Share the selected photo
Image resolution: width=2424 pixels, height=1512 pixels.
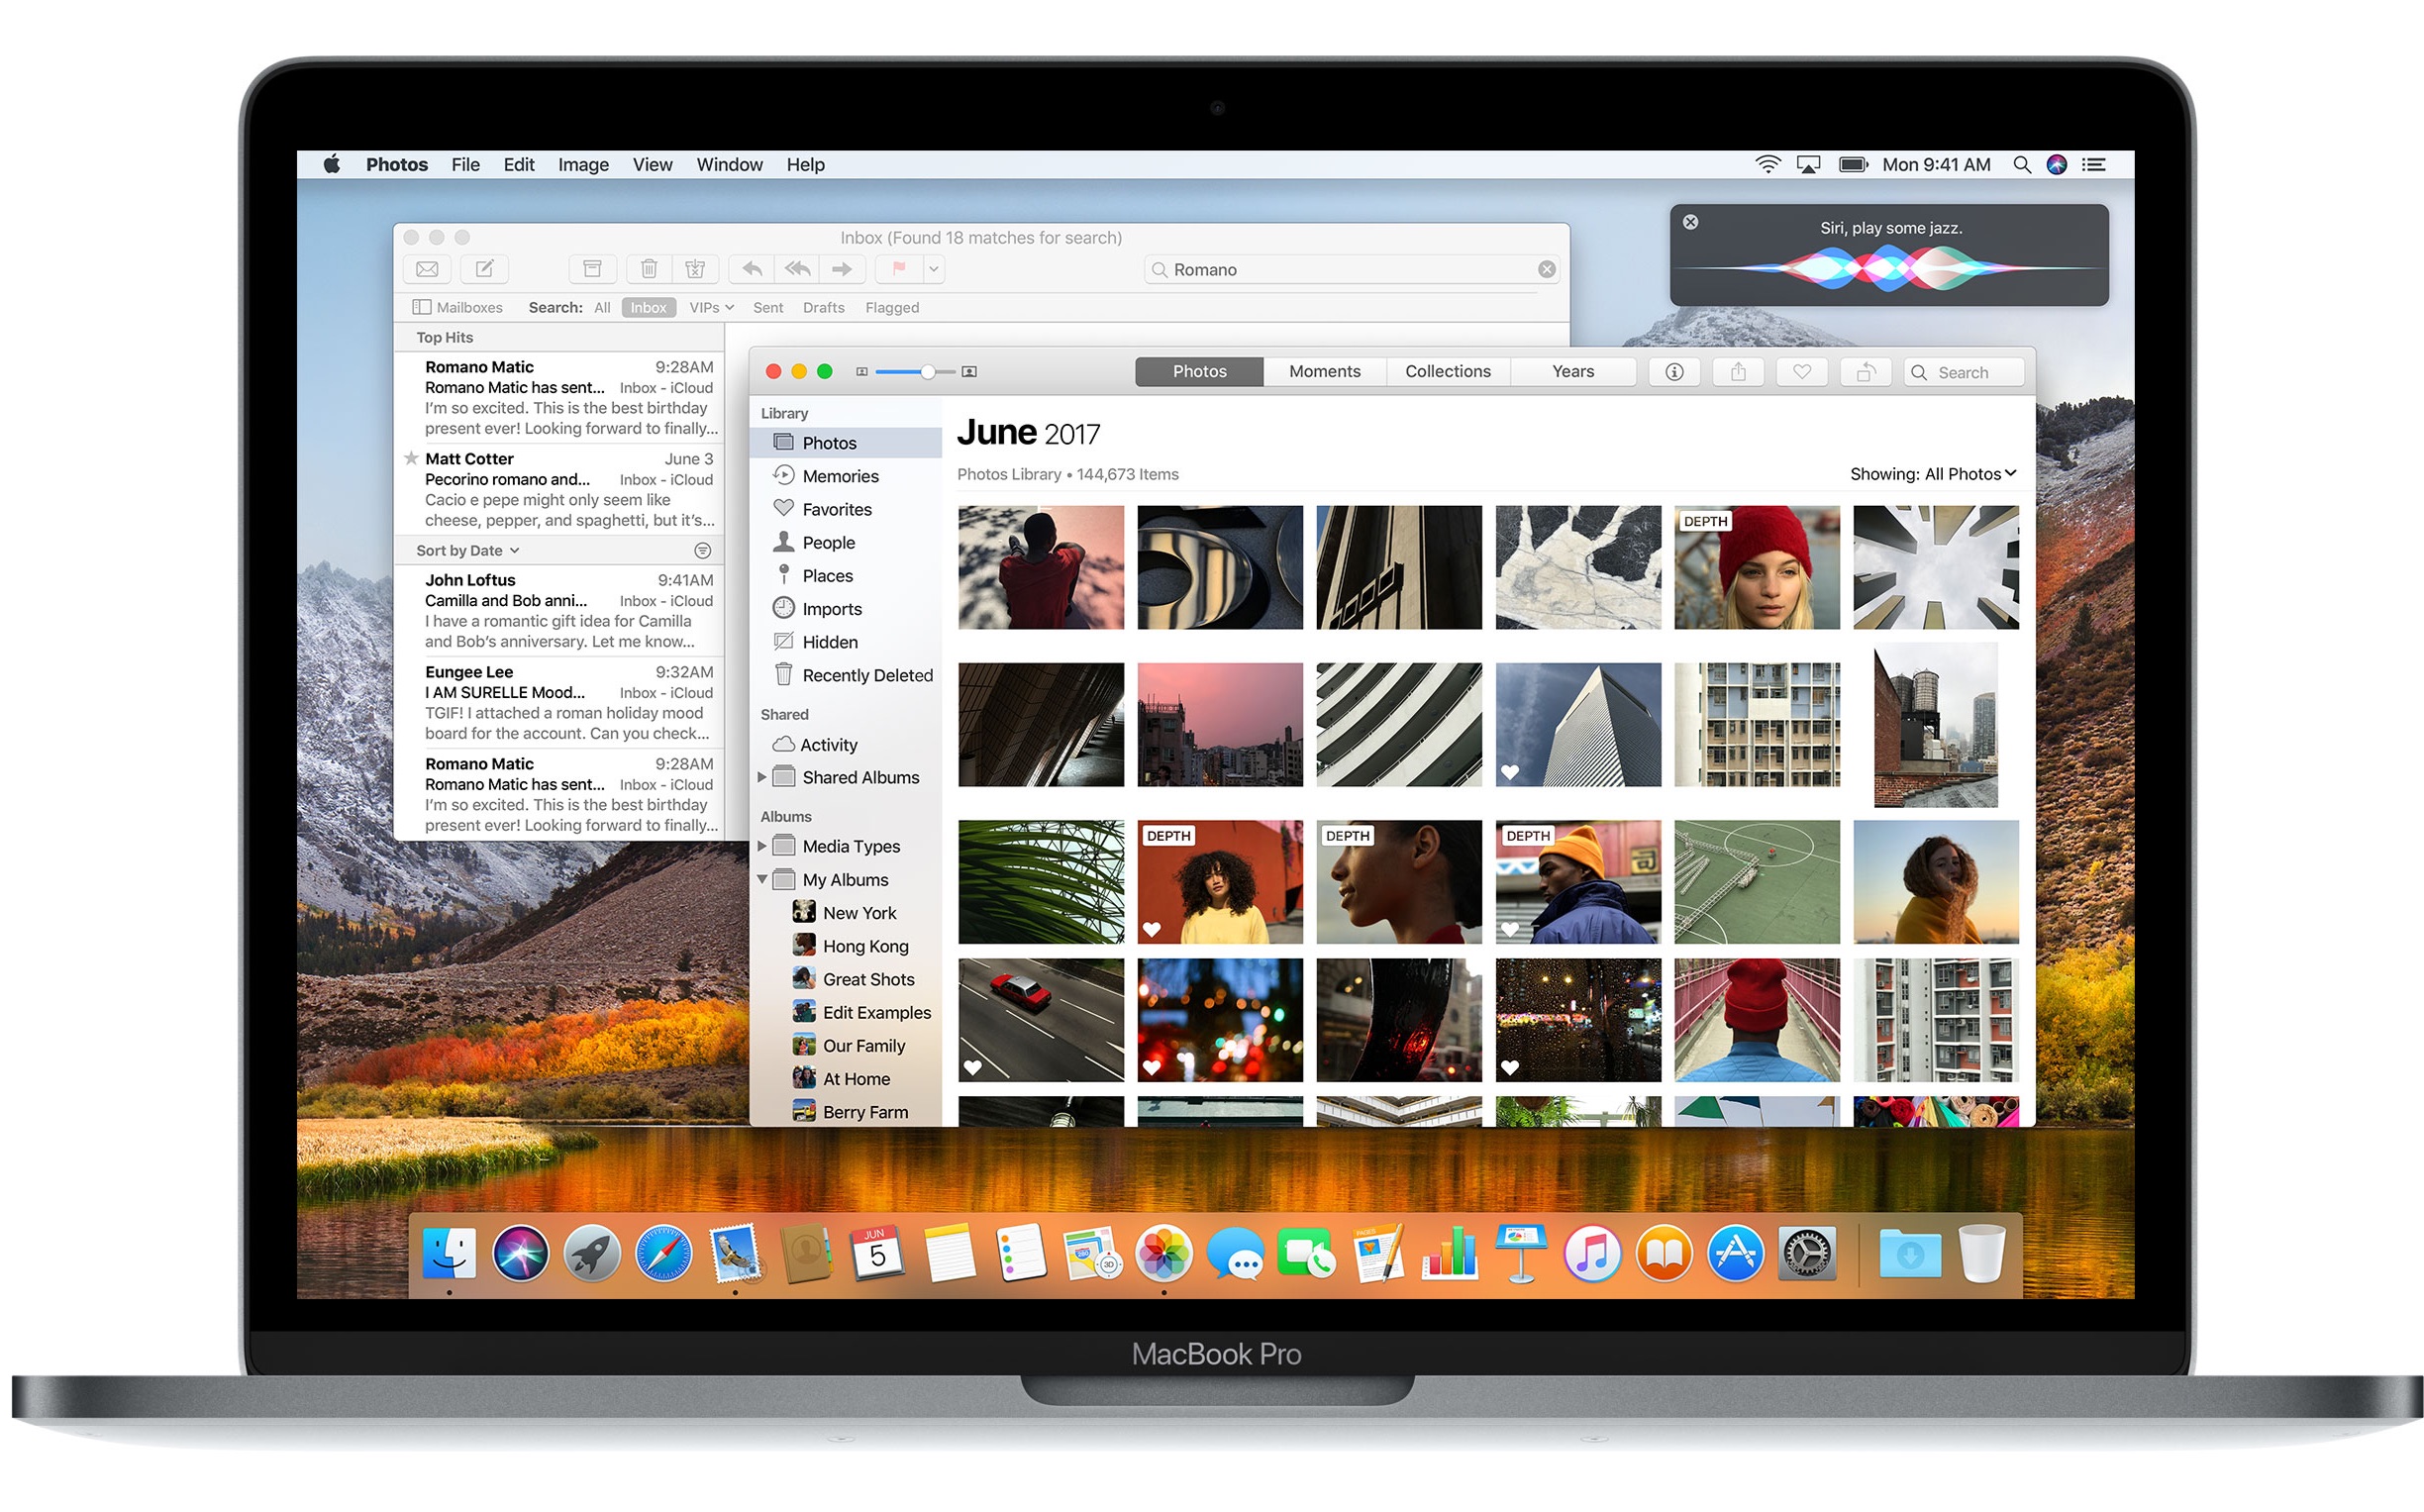(x=1738, y=371)
